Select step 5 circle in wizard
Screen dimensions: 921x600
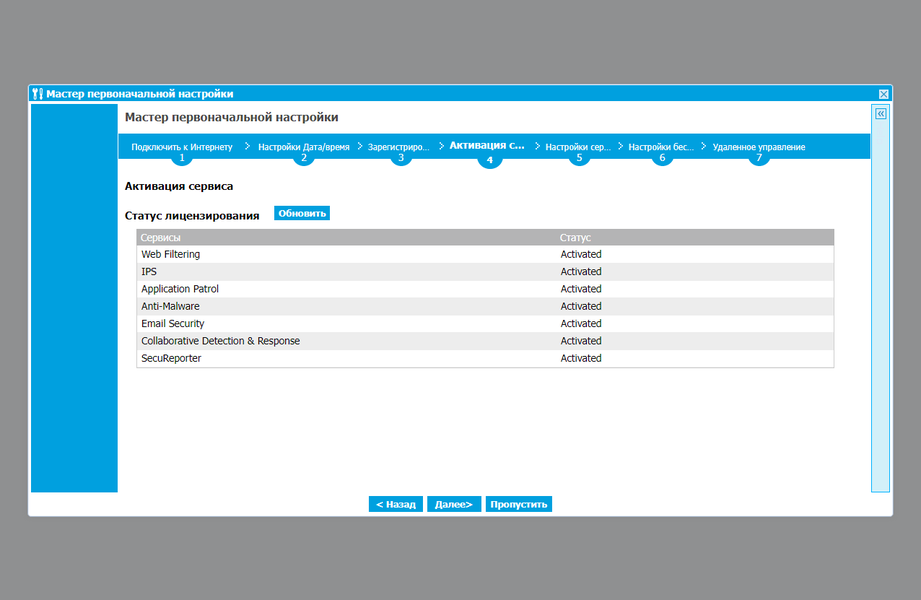click(x=579, y=157)
